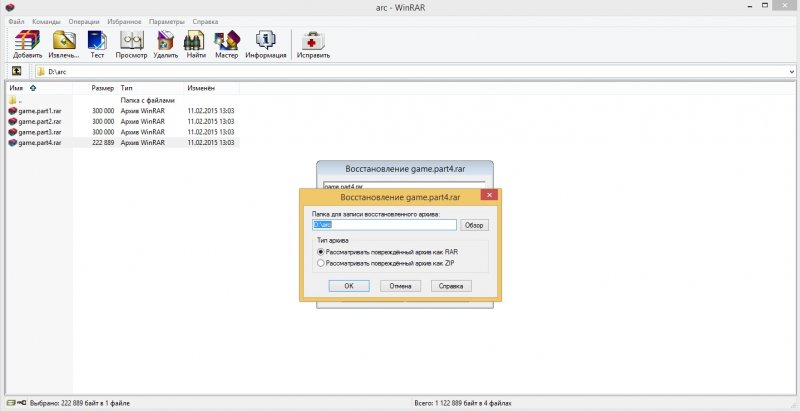The image size is (800, 411).
Task: Click the recovered archive folder path field
Action: [x=384, y=225]
